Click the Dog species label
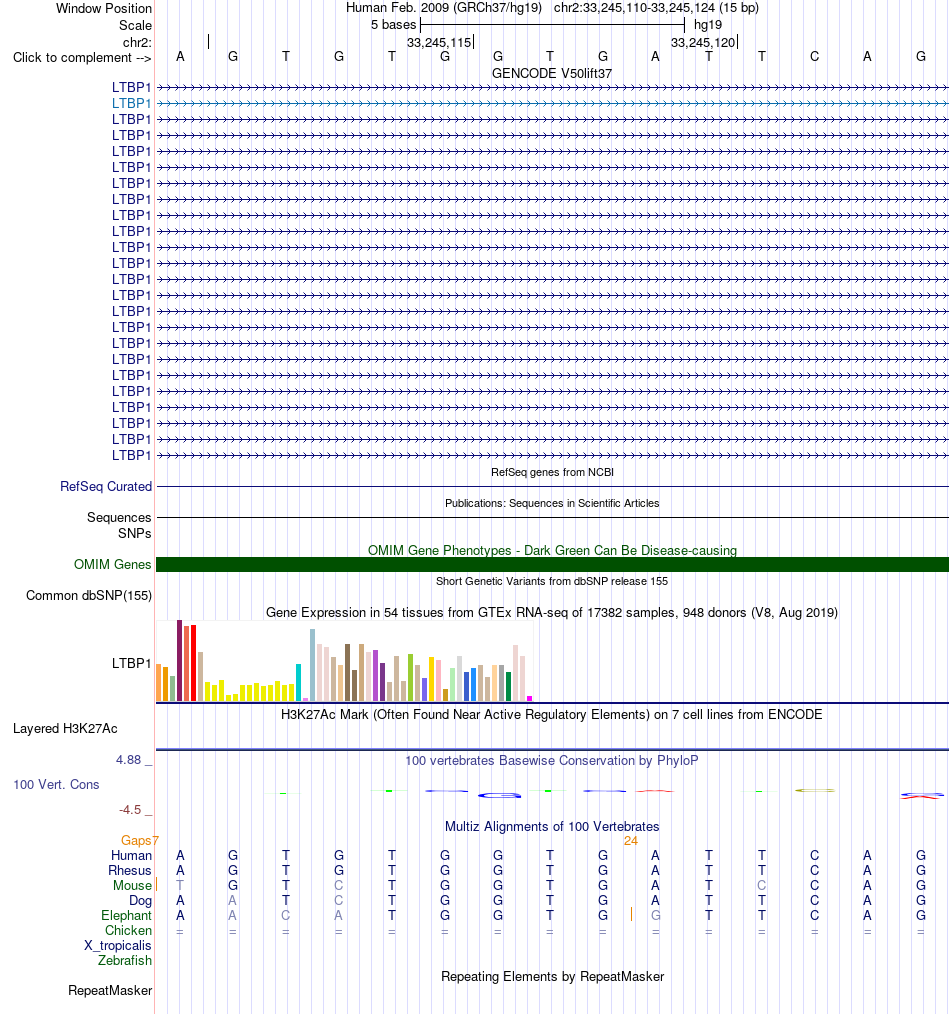Viewport: 950px width, 1014px height. [x=140, y=900]
